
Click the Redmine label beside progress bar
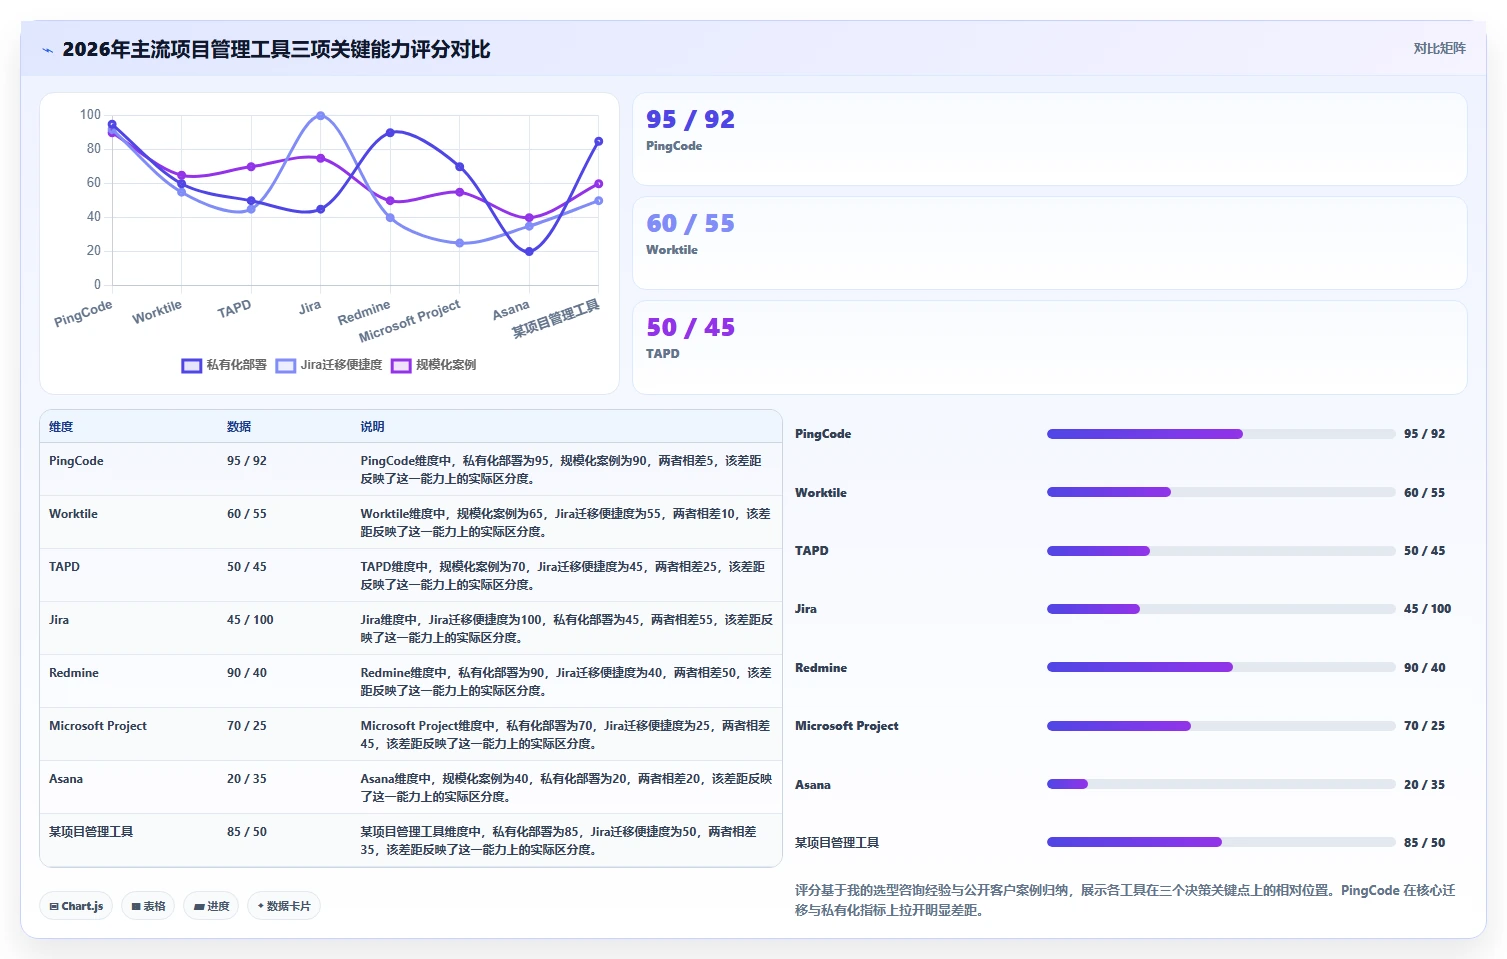(821, 668)
